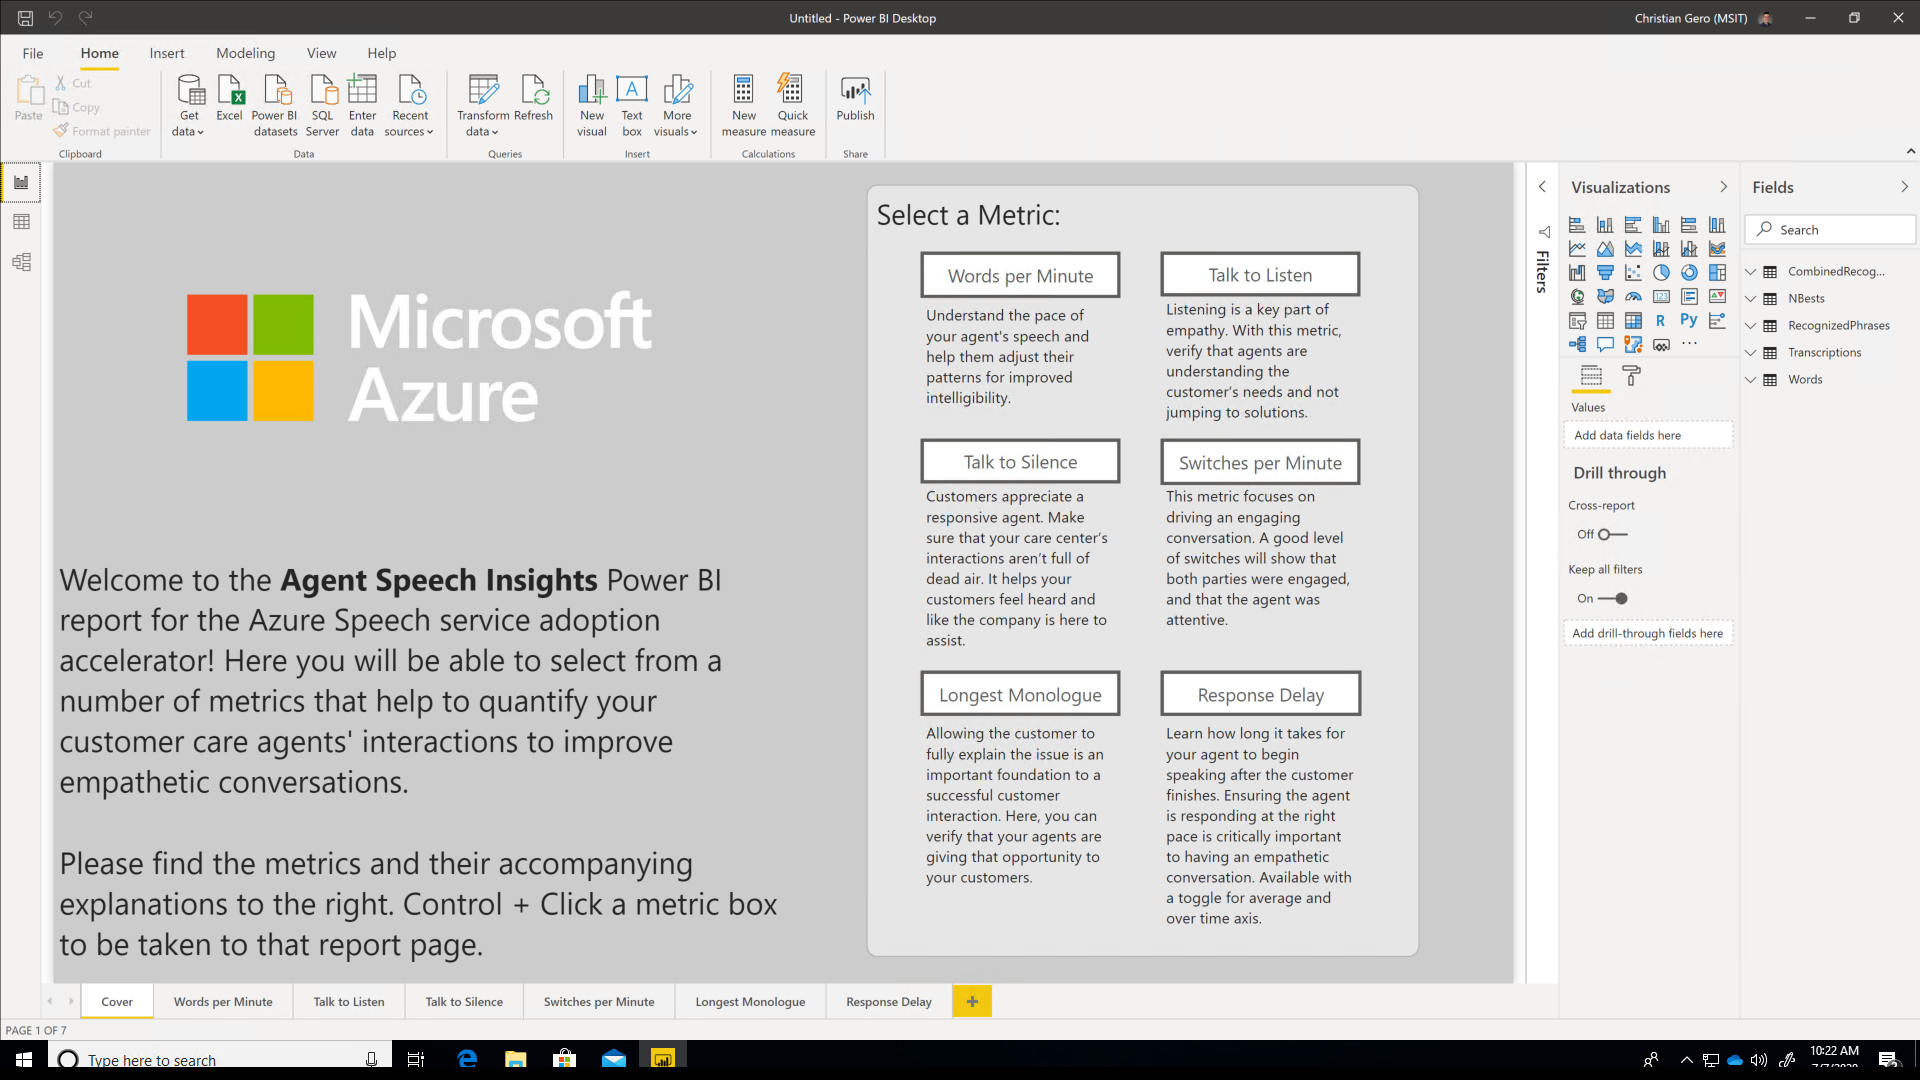Collapse the Visualizations pane chevron
Viewport: 1920px width, 1080px height.
pyautogui.click(x=1723, y=187)
